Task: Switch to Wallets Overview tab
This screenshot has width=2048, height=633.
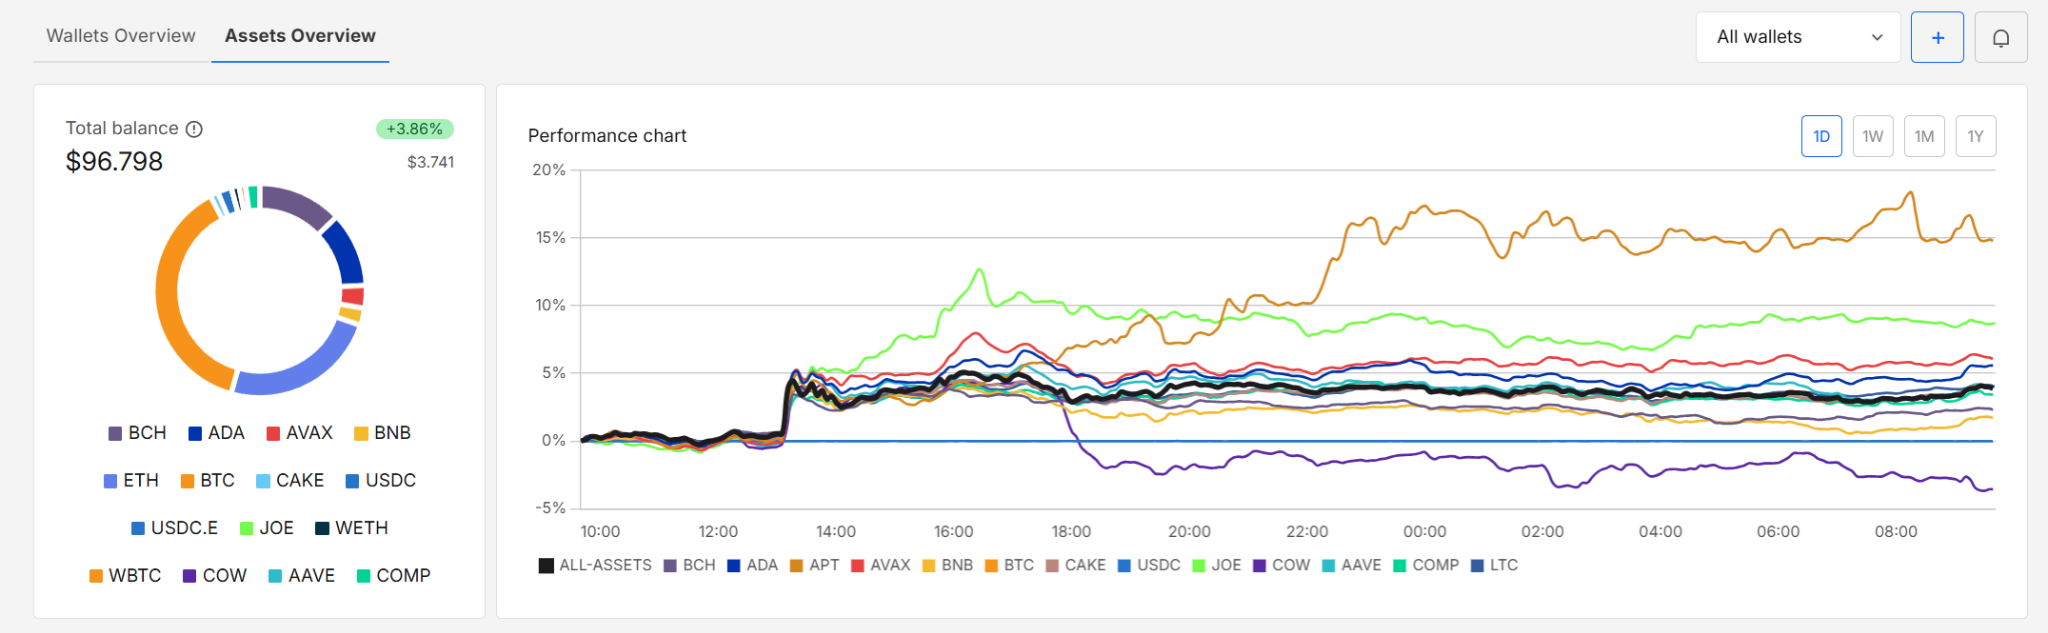Action: point(121,36)
